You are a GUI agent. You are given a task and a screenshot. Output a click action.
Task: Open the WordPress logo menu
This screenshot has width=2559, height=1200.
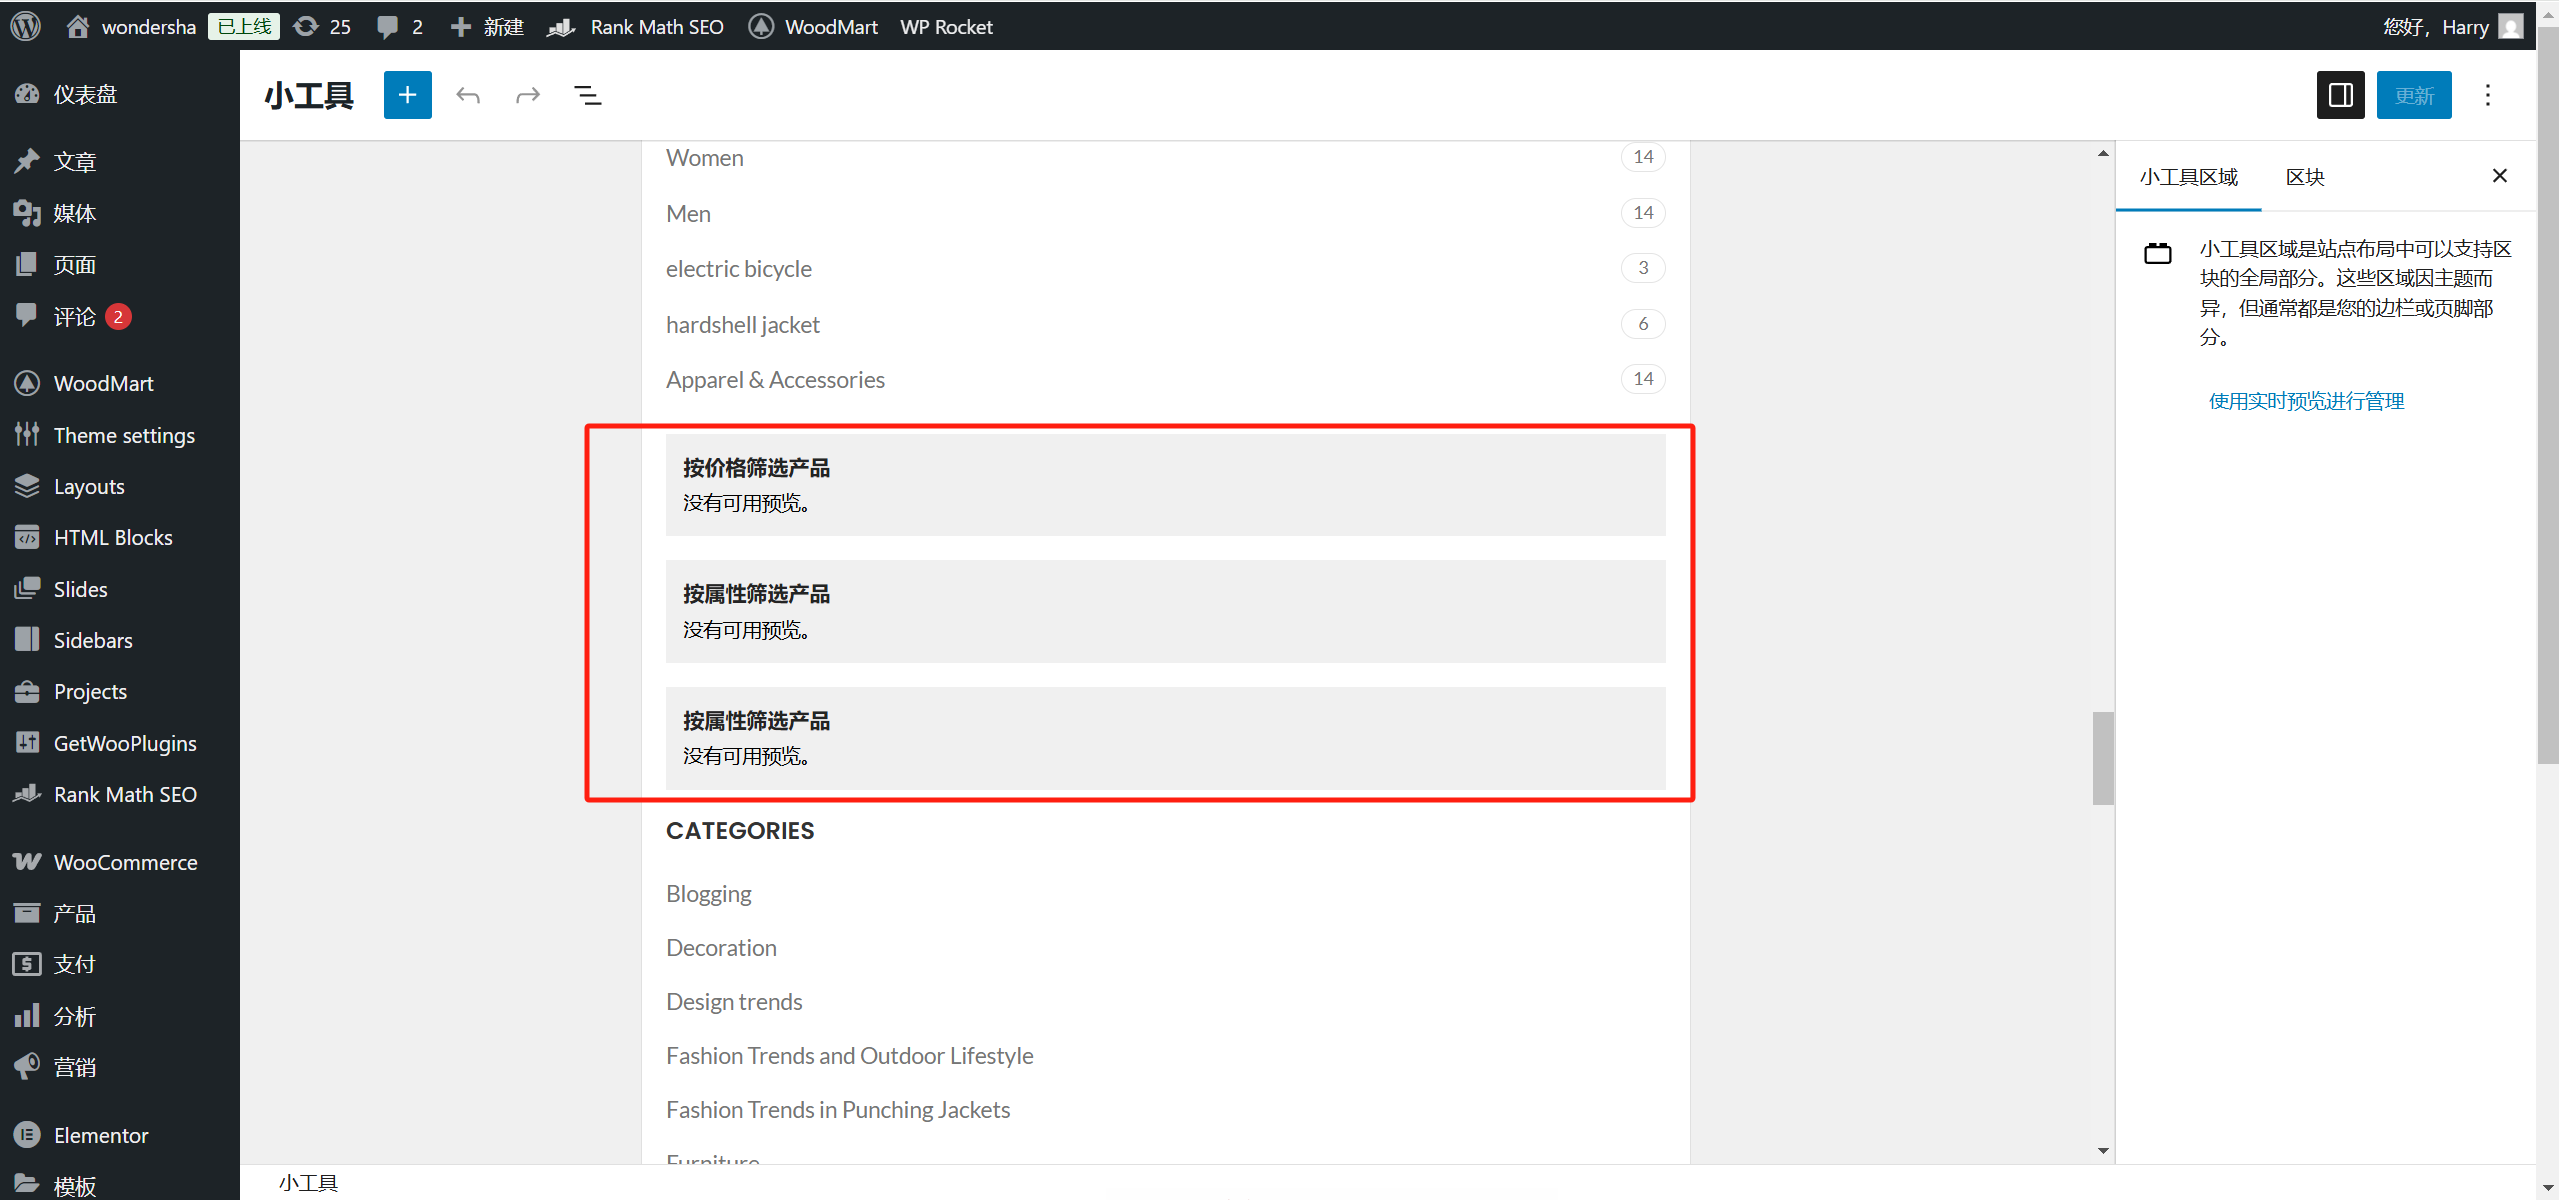point(24,26)
